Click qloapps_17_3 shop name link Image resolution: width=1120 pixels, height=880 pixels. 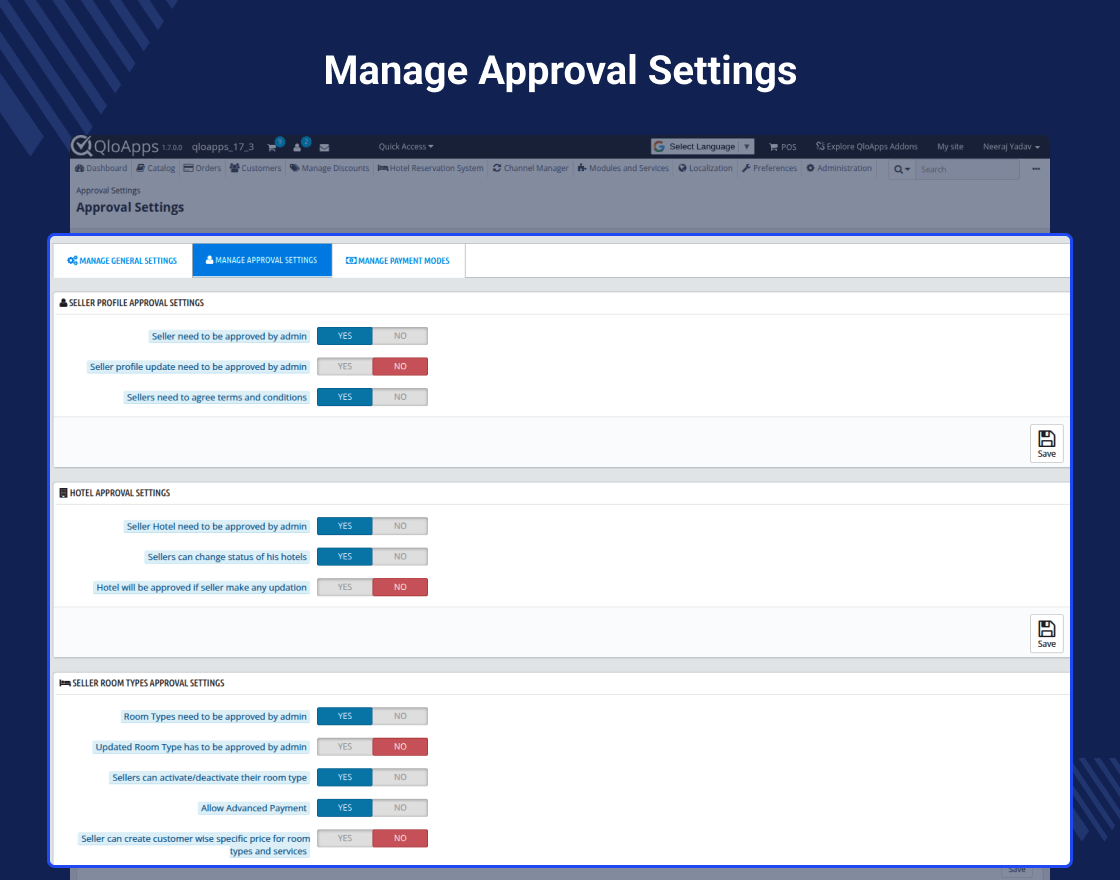[x=223, y=146]
